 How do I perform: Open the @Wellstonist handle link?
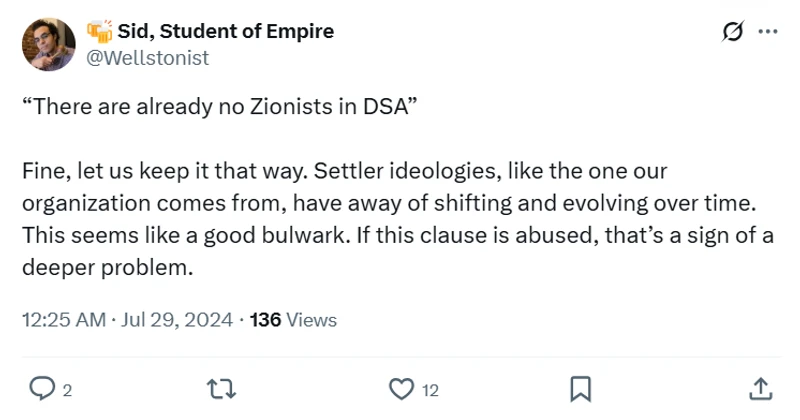click(x=149, y=57)
